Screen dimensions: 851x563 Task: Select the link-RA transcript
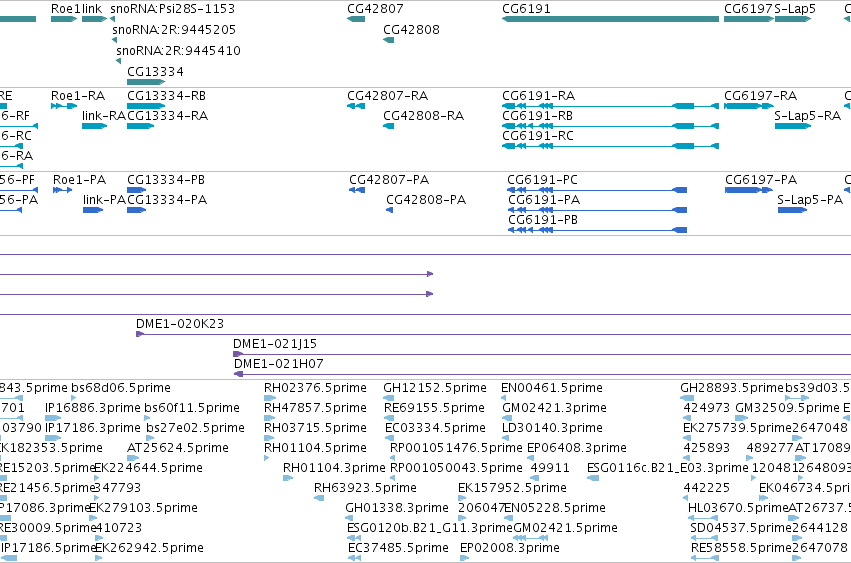(94, 126)
